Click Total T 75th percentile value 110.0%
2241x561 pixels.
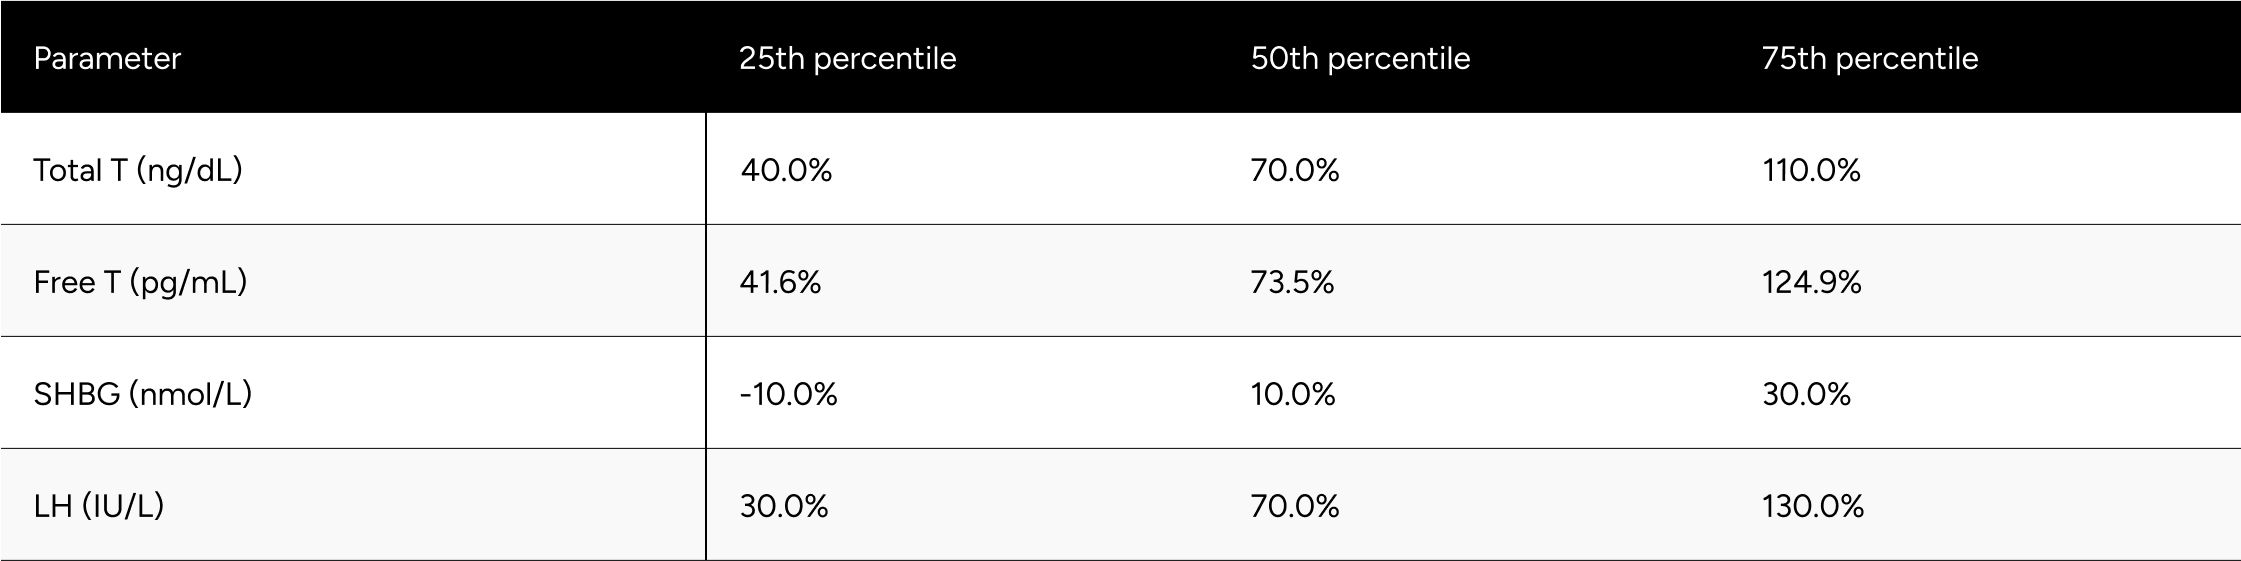click(1811, 170)
